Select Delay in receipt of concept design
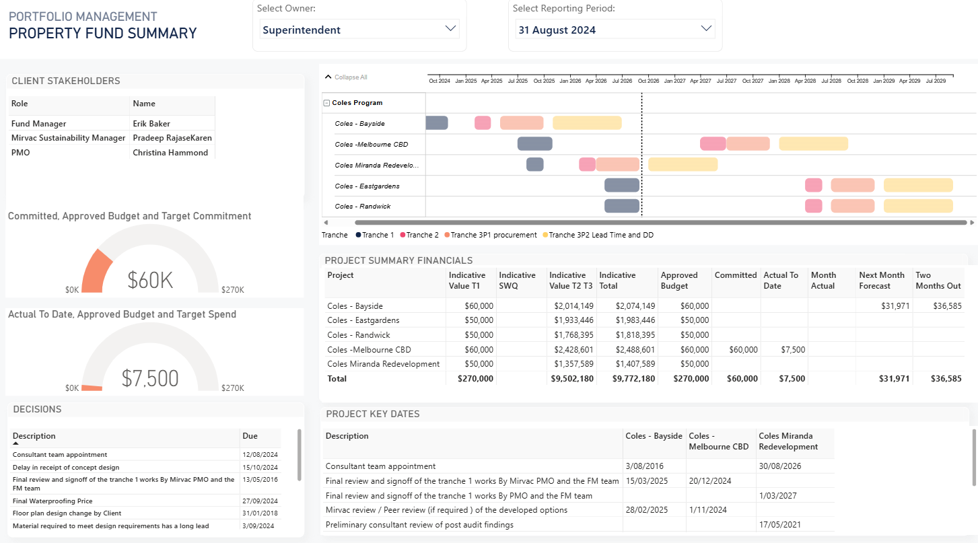Screen dimensions: 978x543 (x=146, y=467)
